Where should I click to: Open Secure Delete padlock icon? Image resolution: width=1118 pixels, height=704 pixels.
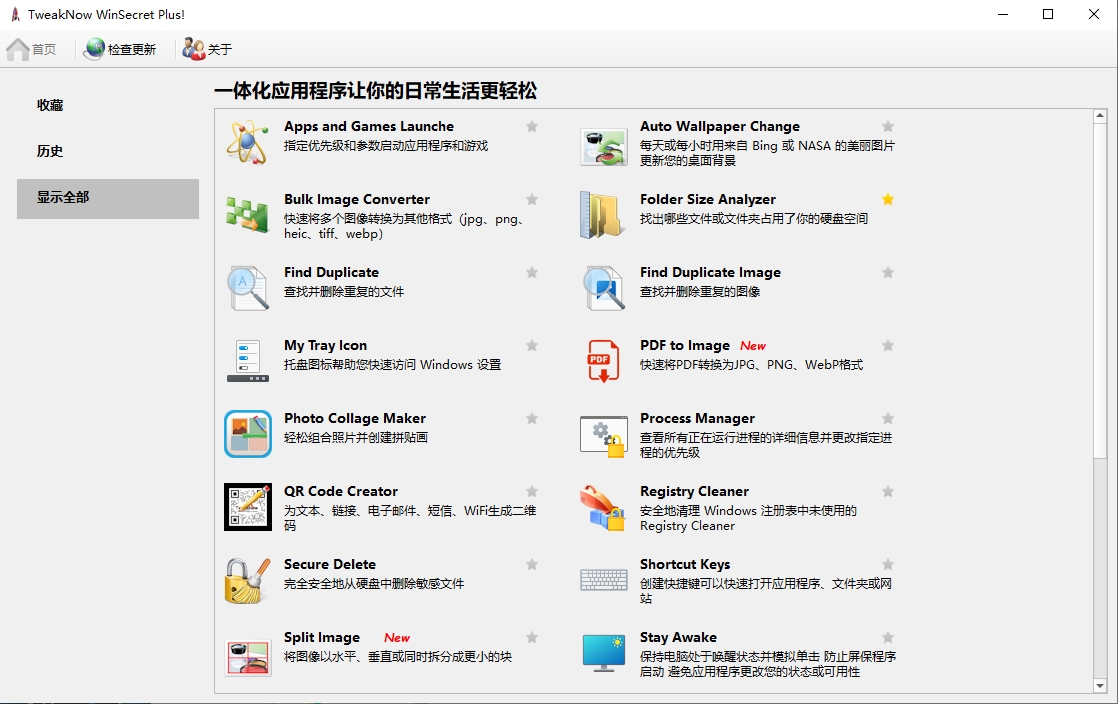[x=247, y=581]
